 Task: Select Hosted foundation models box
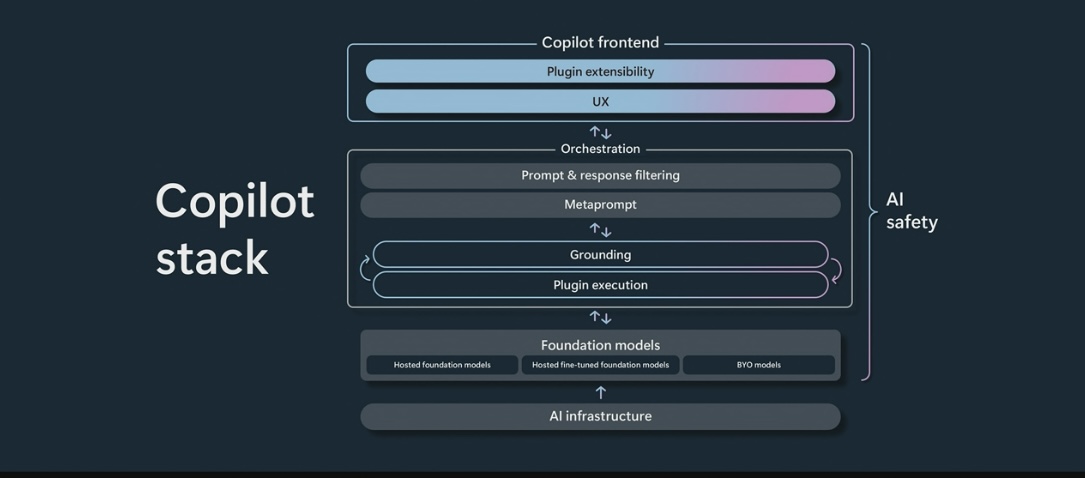pos(442,365)
